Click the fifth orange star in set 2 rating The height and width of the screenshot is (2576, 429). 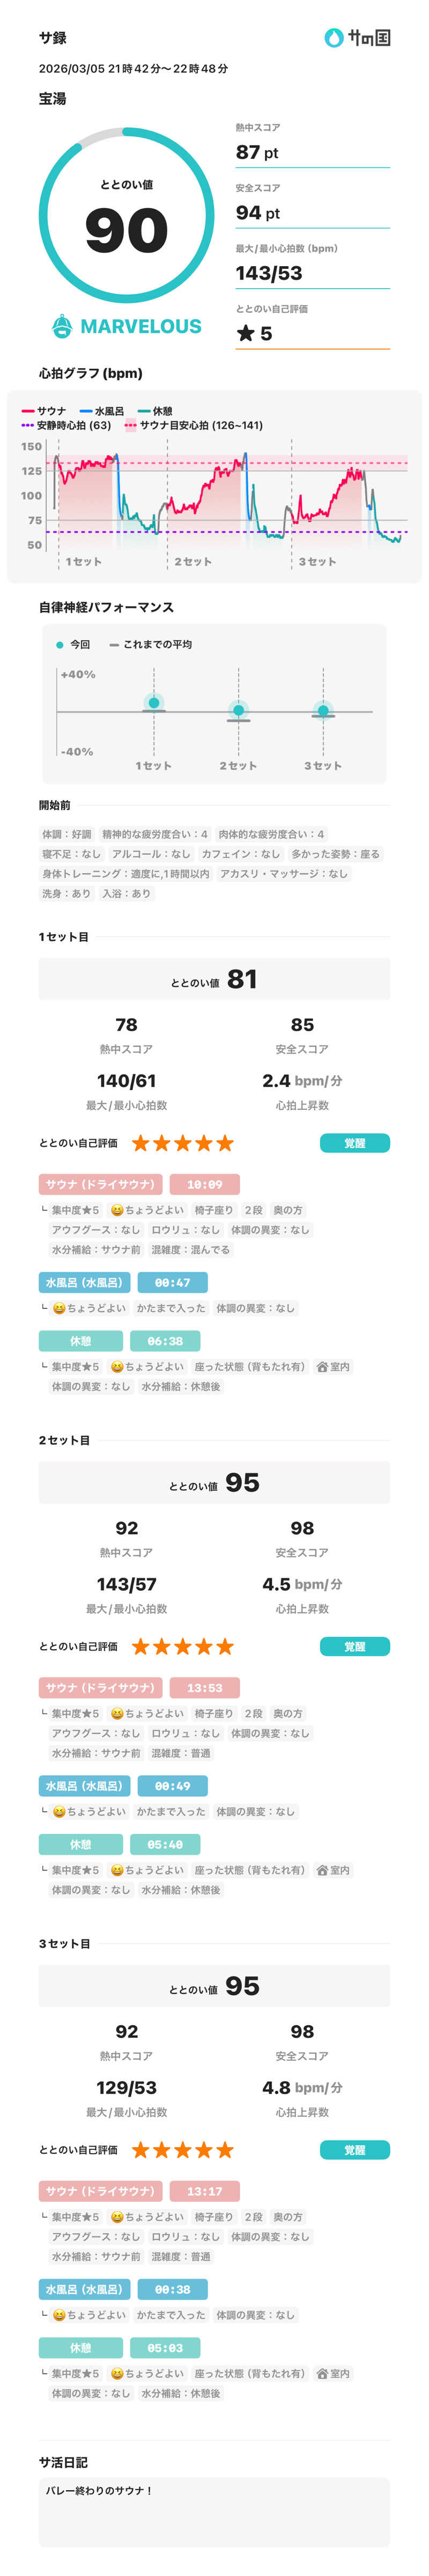[225, 1646]
